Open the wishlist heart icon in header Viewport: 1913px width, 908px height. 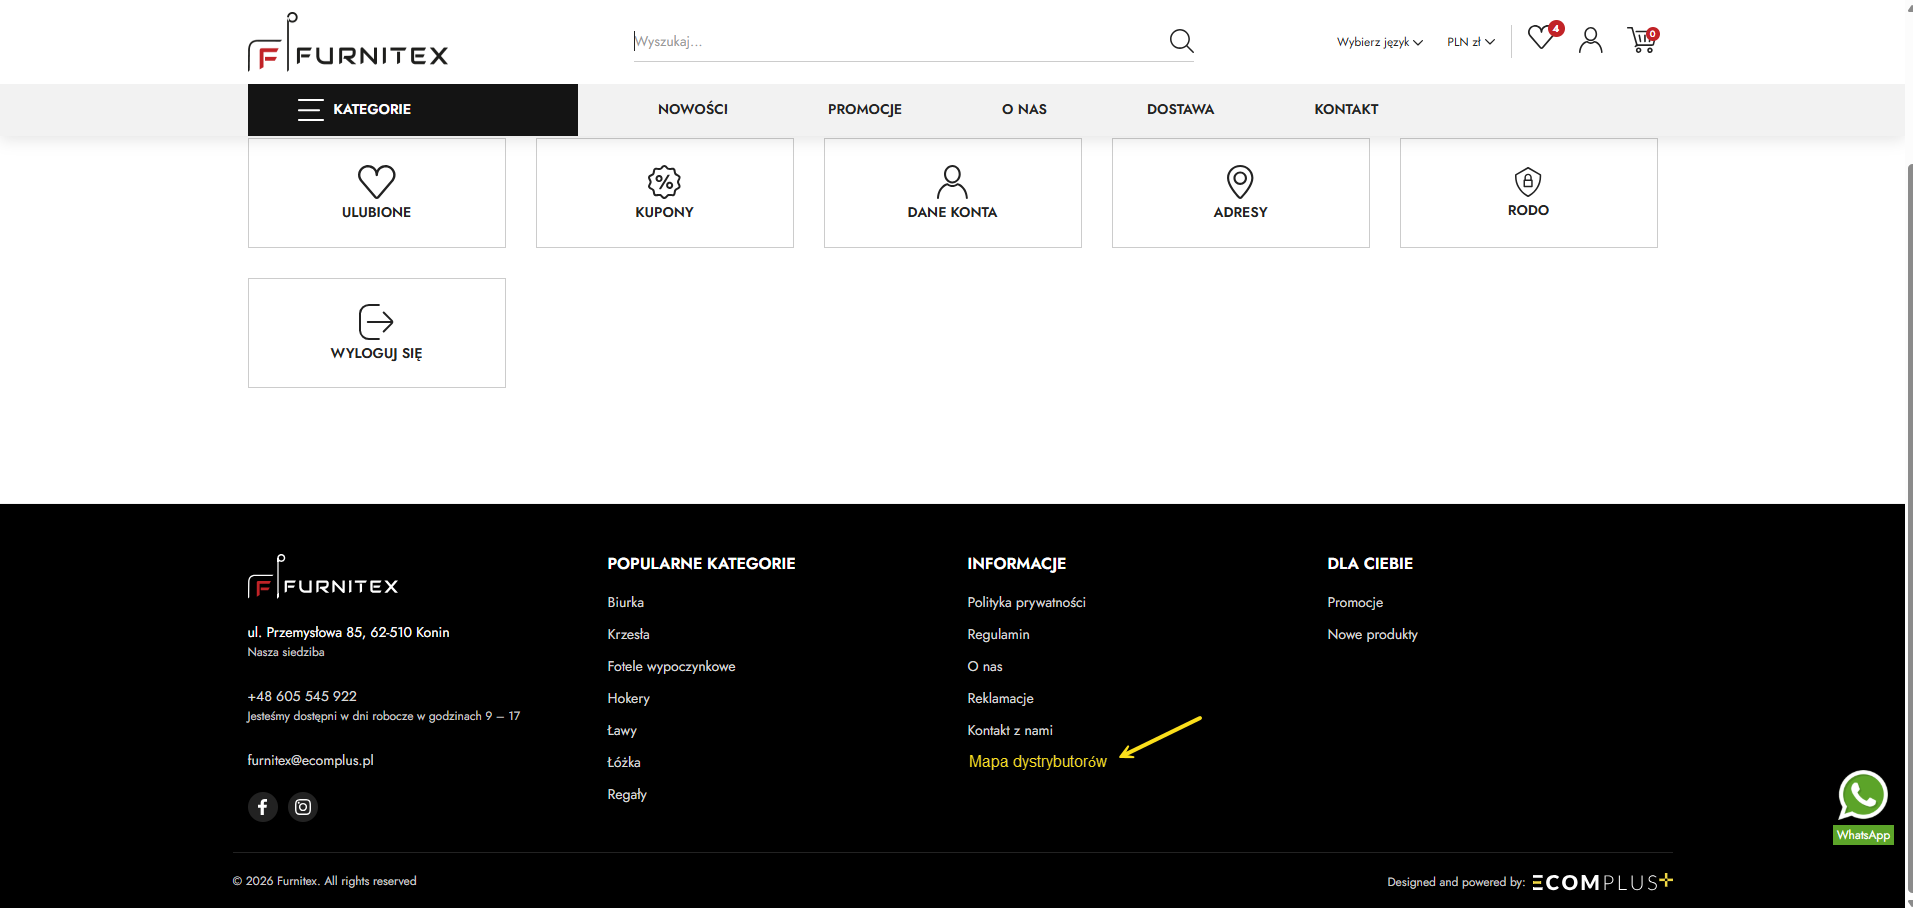pyautogui.click(x=1541, y=38)
